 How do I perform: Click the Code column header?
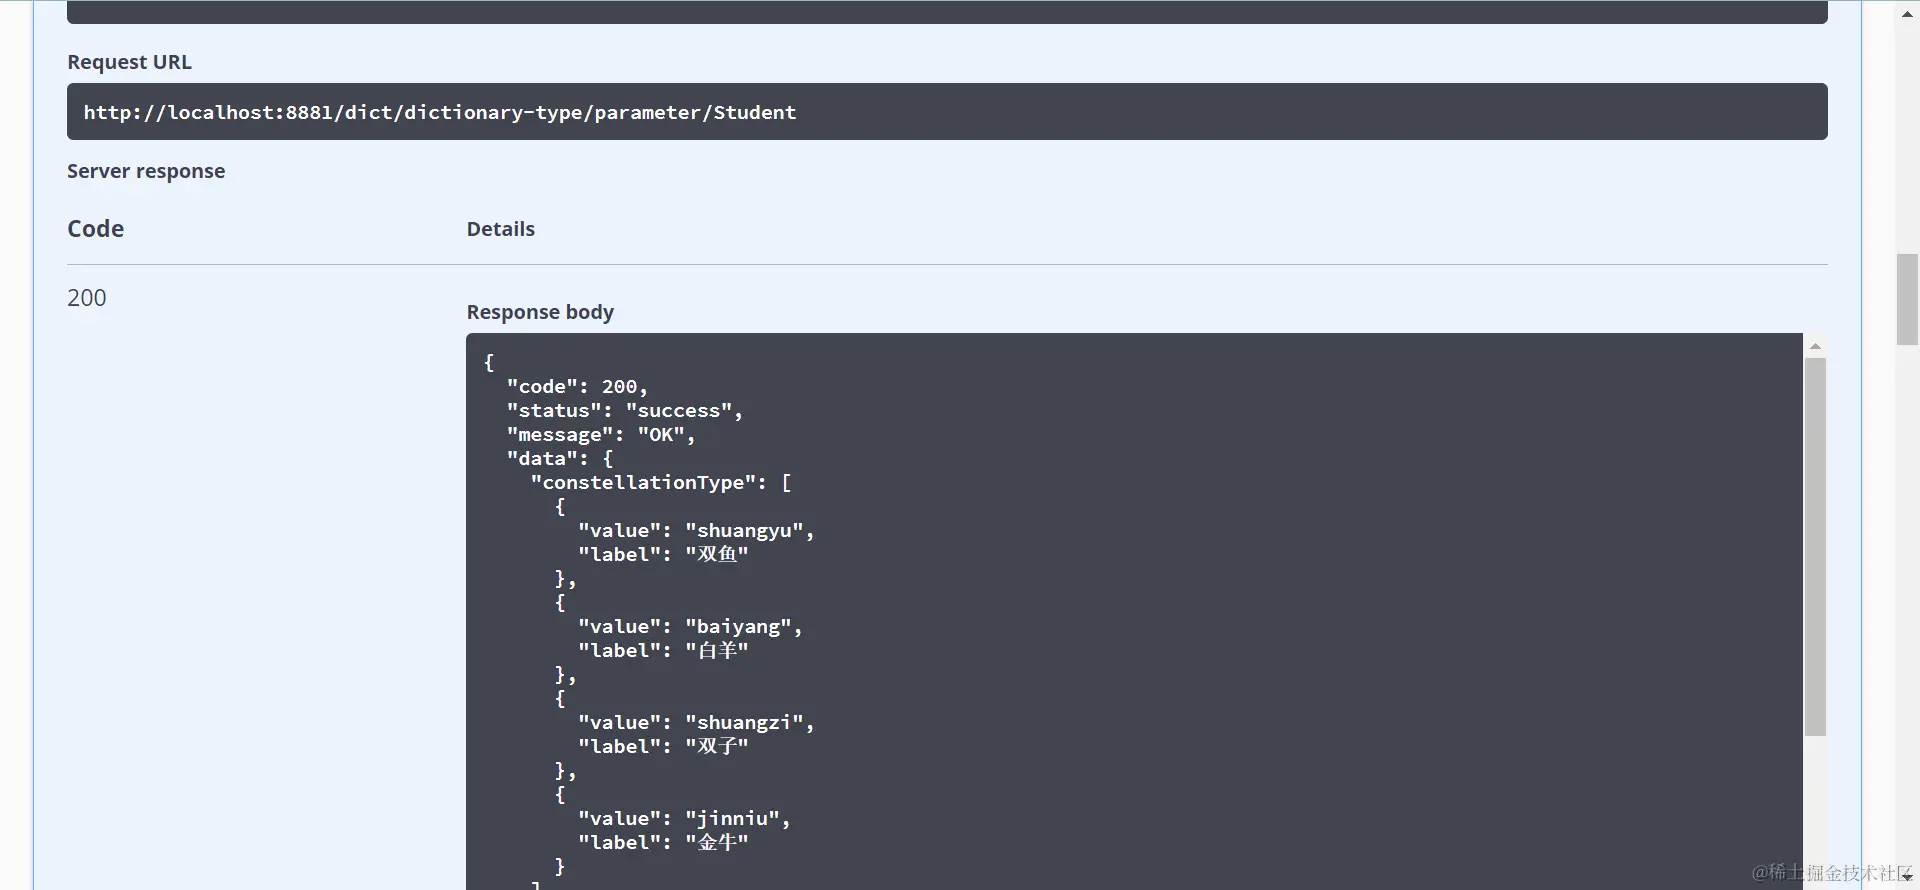[x=96, y=229]
